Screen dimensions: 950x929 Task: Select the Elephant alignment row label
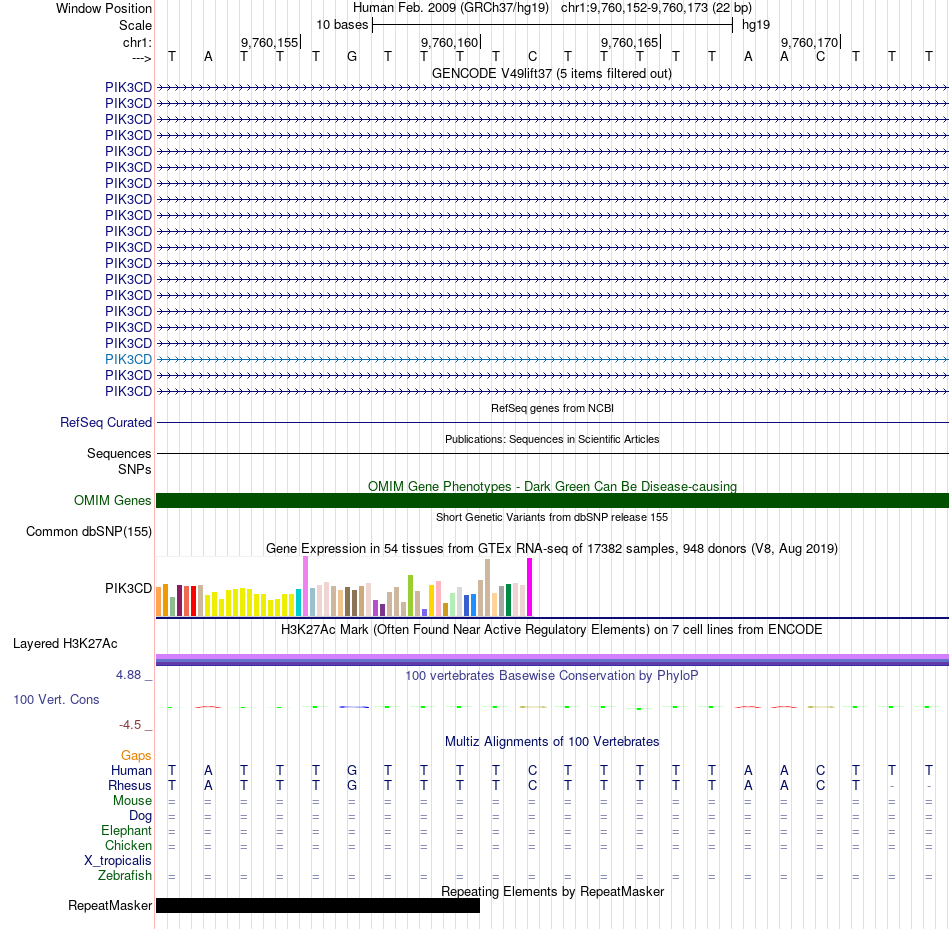(127, 831)
